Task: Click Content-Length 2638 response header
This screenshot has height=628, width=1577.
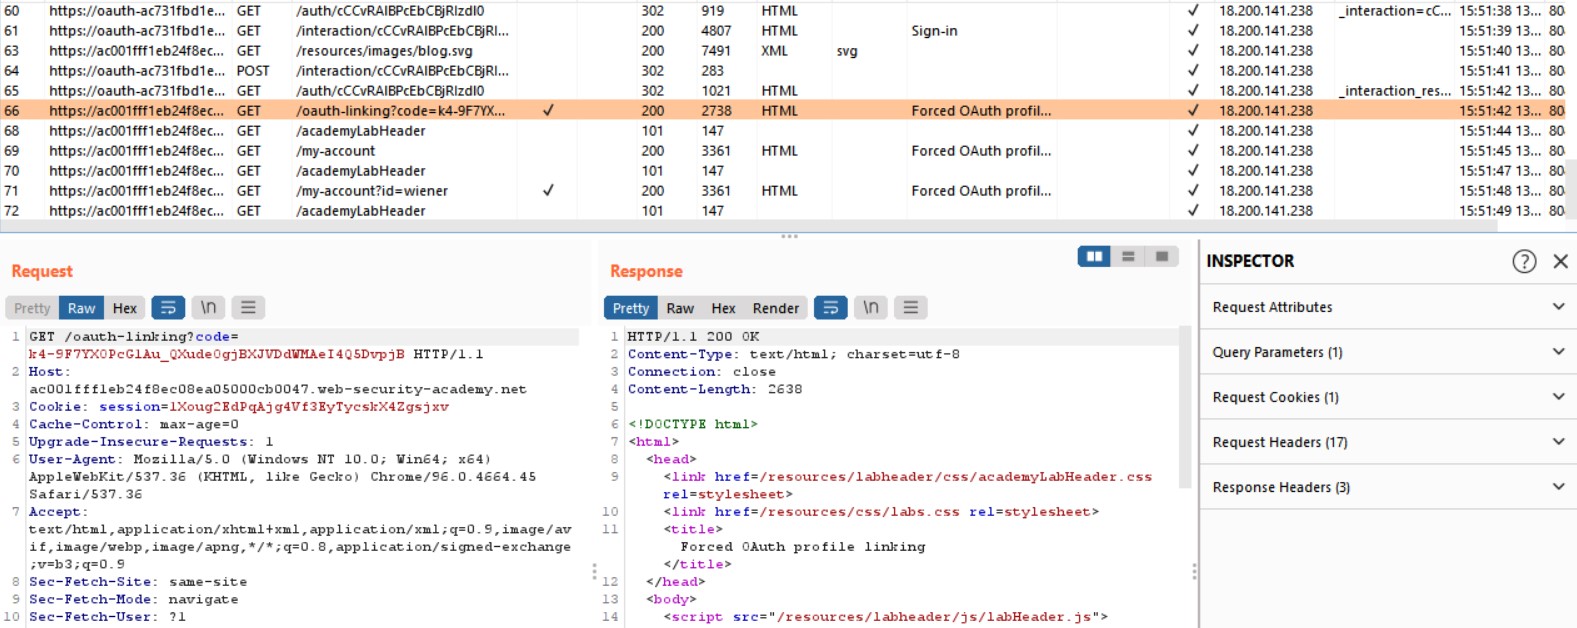Action: click(715, 389)
